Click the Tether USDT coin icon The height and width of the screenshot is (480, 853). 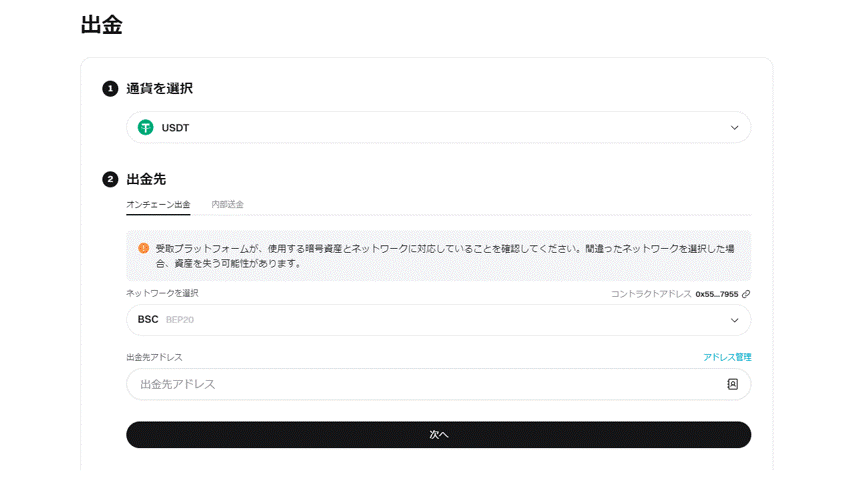coord(146,128)
